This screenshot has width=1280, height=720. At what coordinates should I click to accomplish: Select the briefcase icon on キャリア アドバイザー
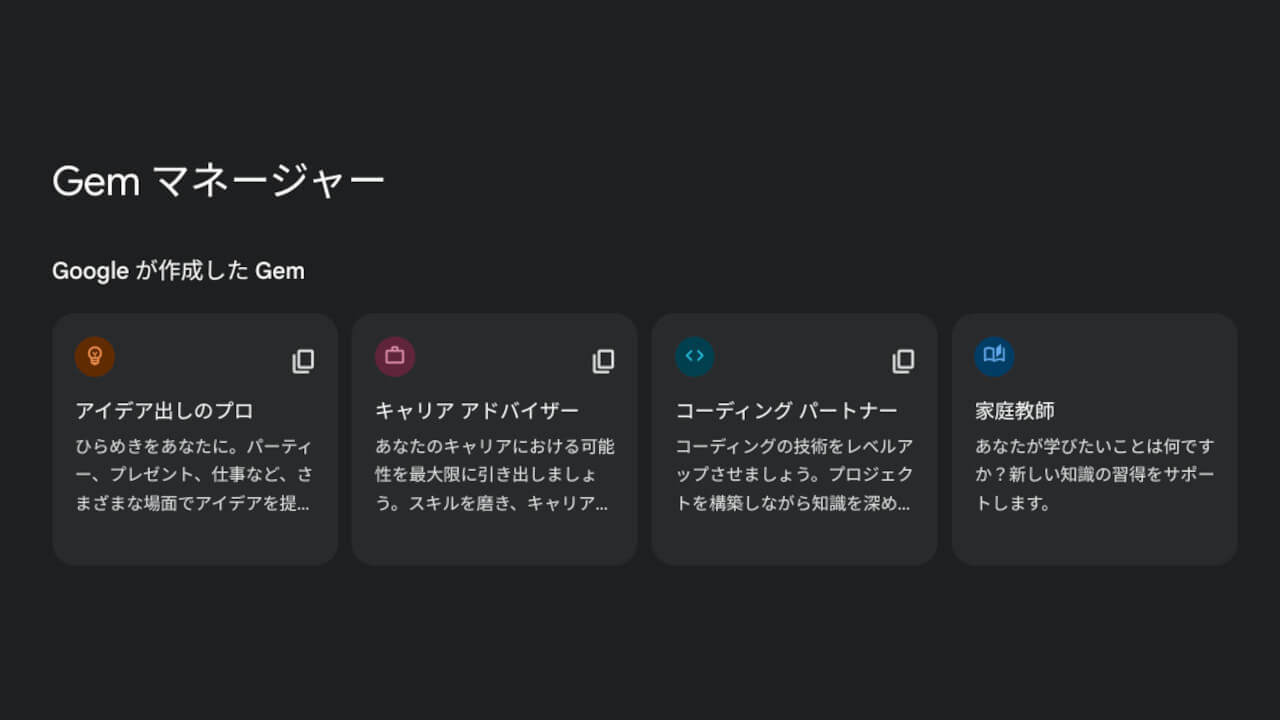(x=395, y=356)
